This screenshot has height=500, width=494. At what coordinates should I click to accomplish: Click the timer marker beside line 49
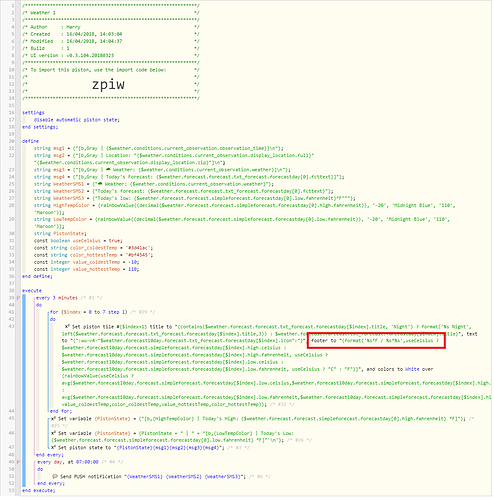point(18,463)
